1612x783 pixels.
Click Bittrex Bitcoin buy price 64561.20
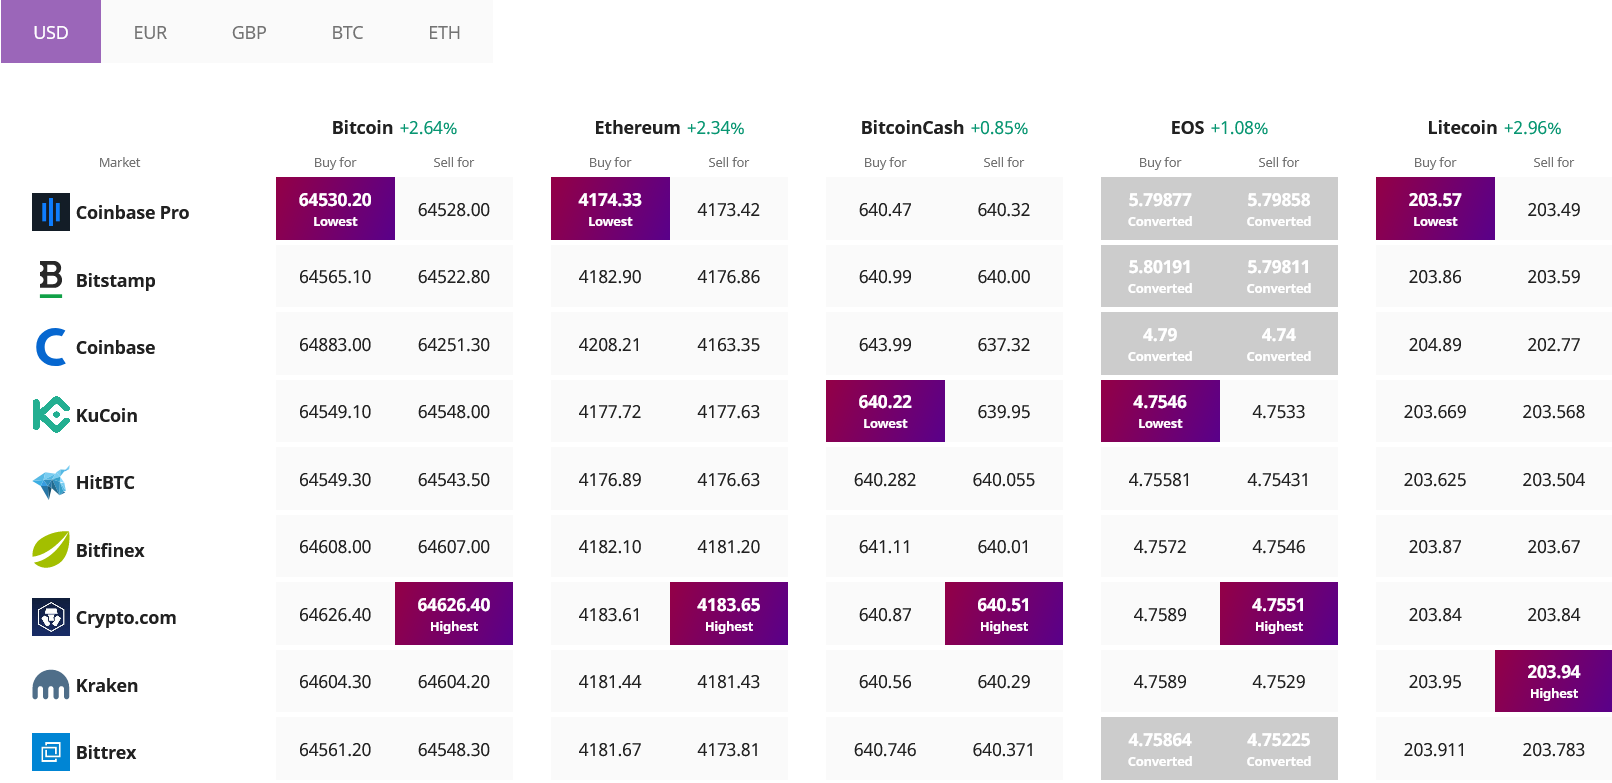[335, 750]
